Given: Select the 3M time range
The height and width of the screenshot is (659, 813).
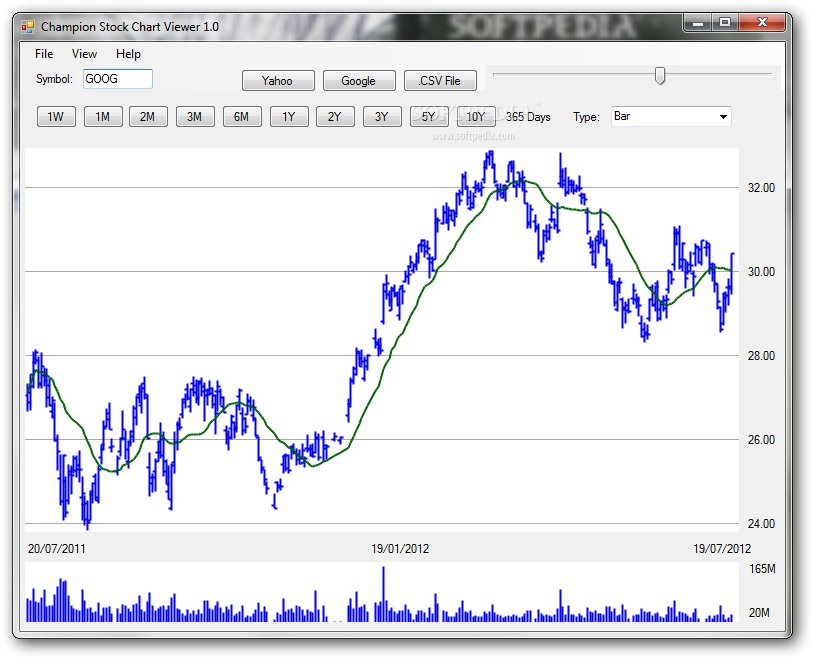Looking at the screenshot, I should 195,117.
